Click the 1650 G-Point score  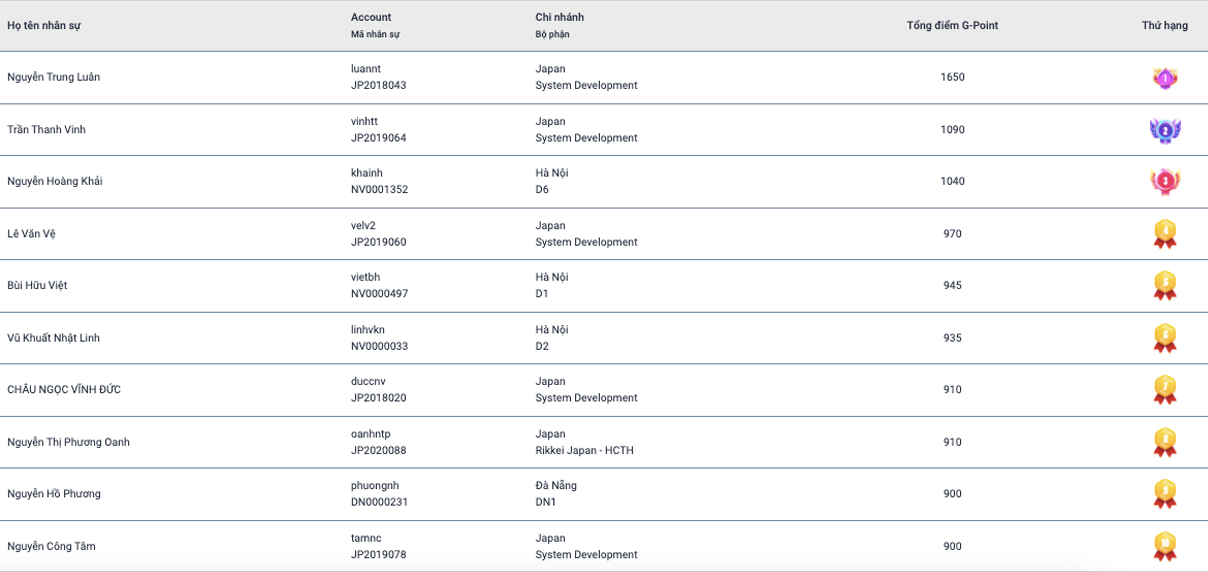coord(952,78)
